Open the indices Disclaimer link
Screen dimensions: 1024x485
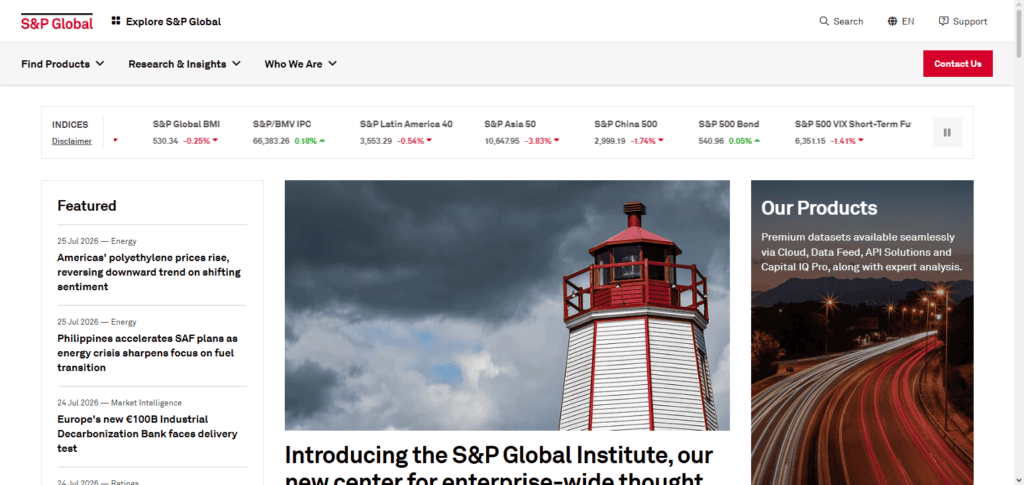[72, 141]
